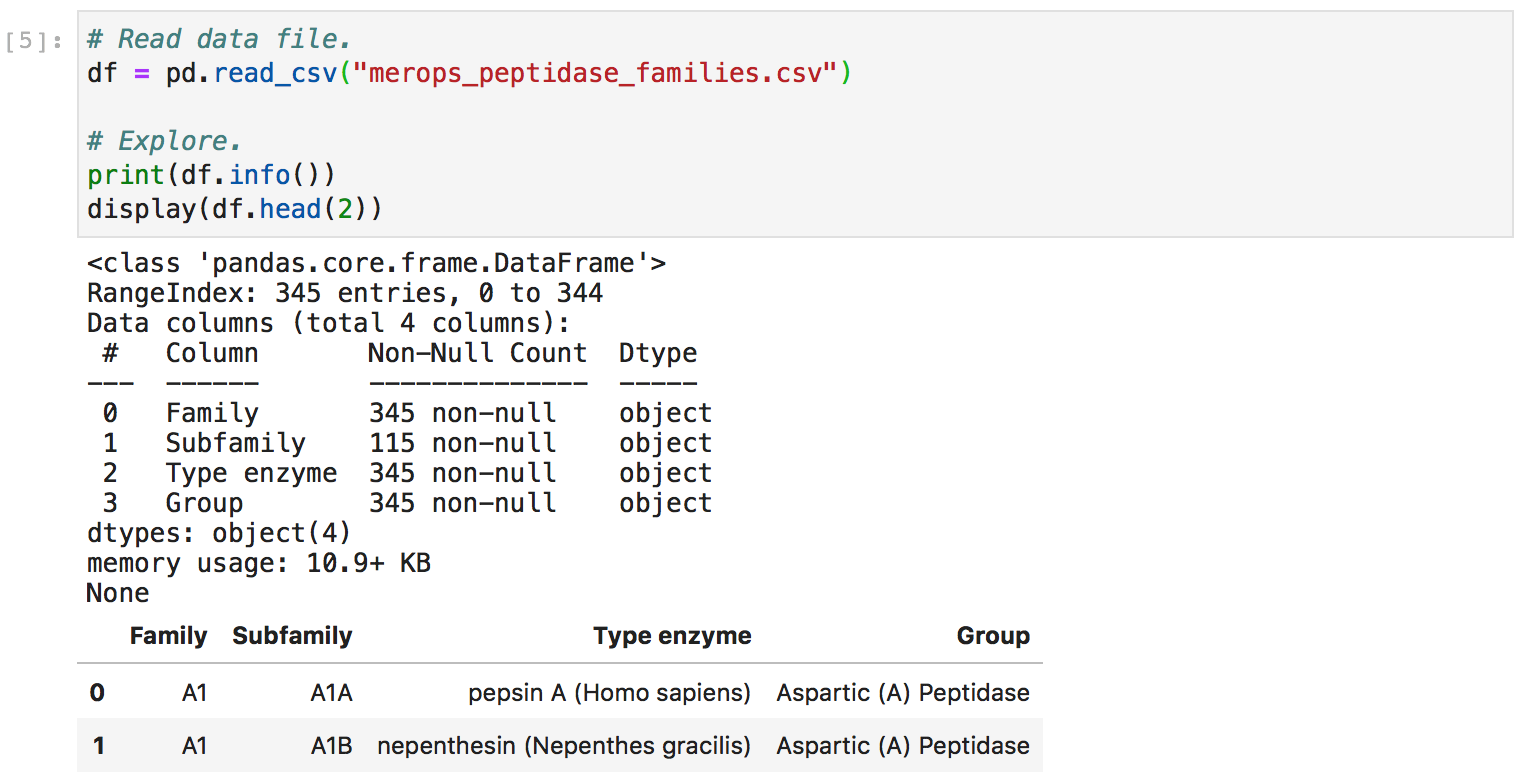The height and width of the screenshot is (784, 1522).
Task: Click the read_csv function name in code
Action: (x=275, y=74)
